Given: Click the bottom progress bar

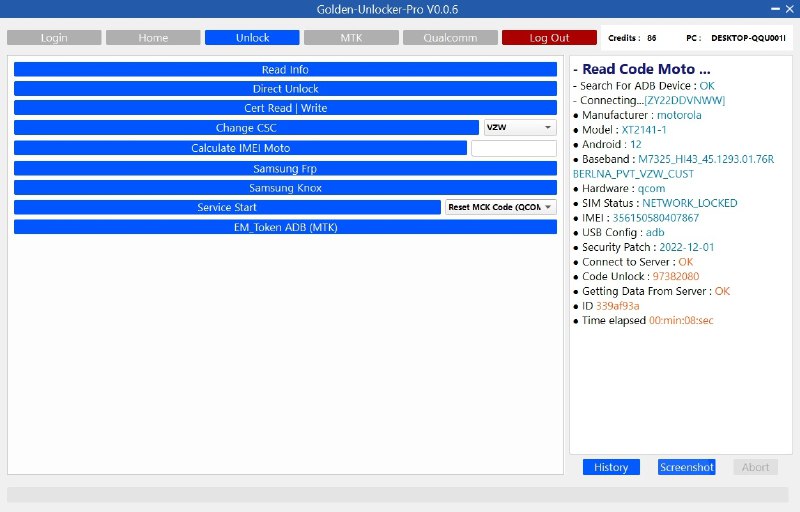Looking at the screenshot, I should 397,494.
